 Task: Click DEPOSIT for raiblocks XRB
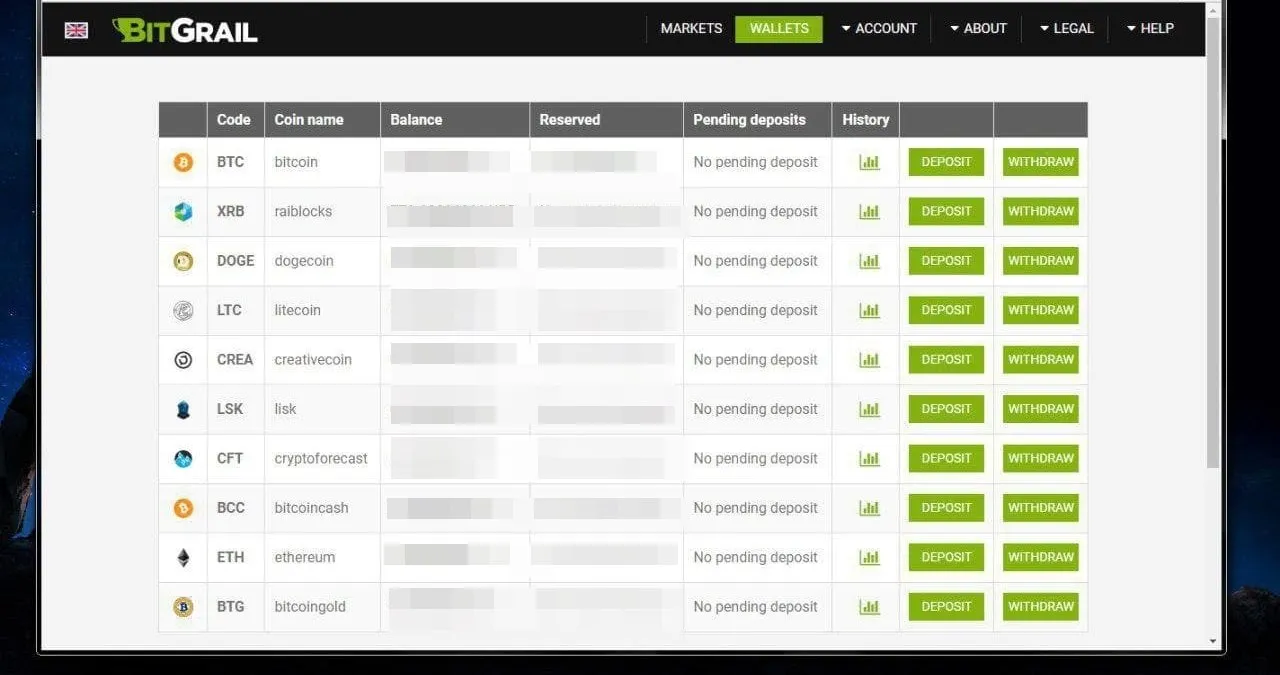click(946, 211)
